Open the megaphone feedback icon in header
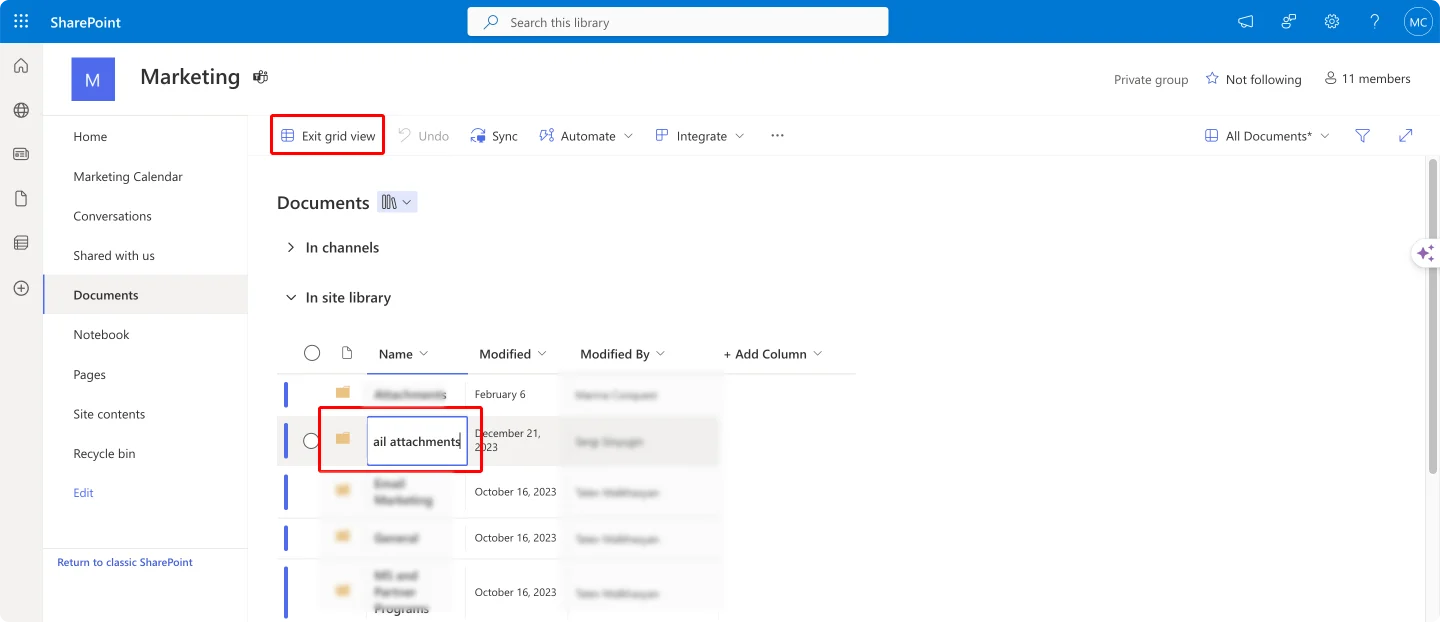The height and width of the screenshot is (622, 1440). [1245, 21]
